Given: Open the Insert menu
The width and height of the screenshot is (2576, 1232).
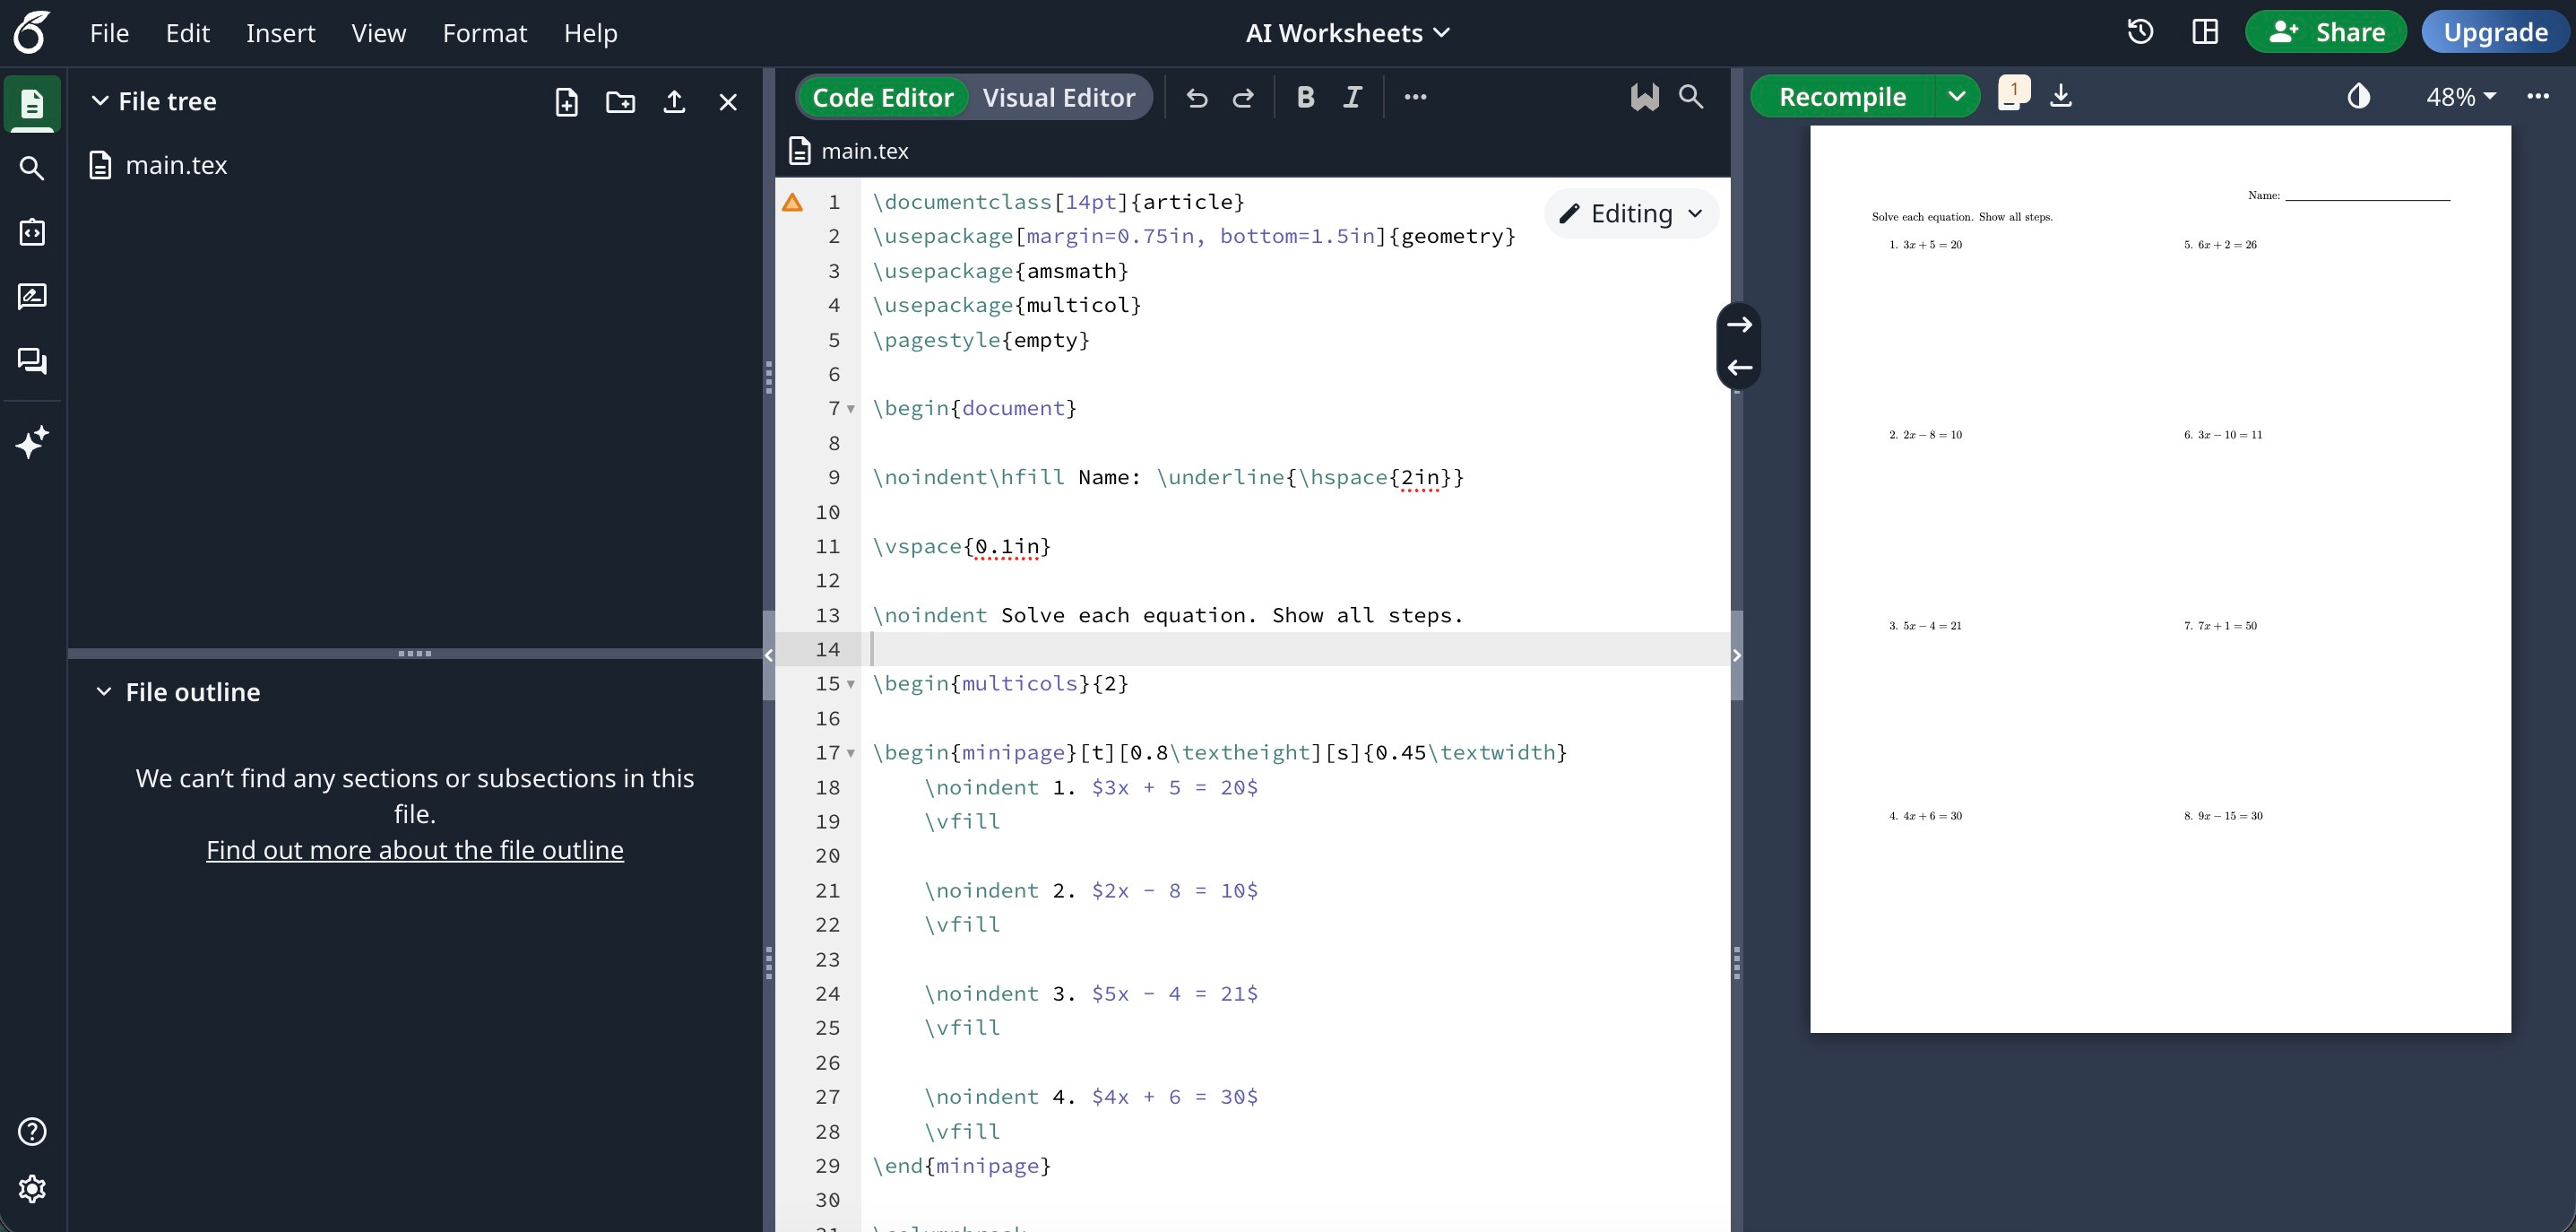Looking at the screenshot, I should click(x=280, y=33).
